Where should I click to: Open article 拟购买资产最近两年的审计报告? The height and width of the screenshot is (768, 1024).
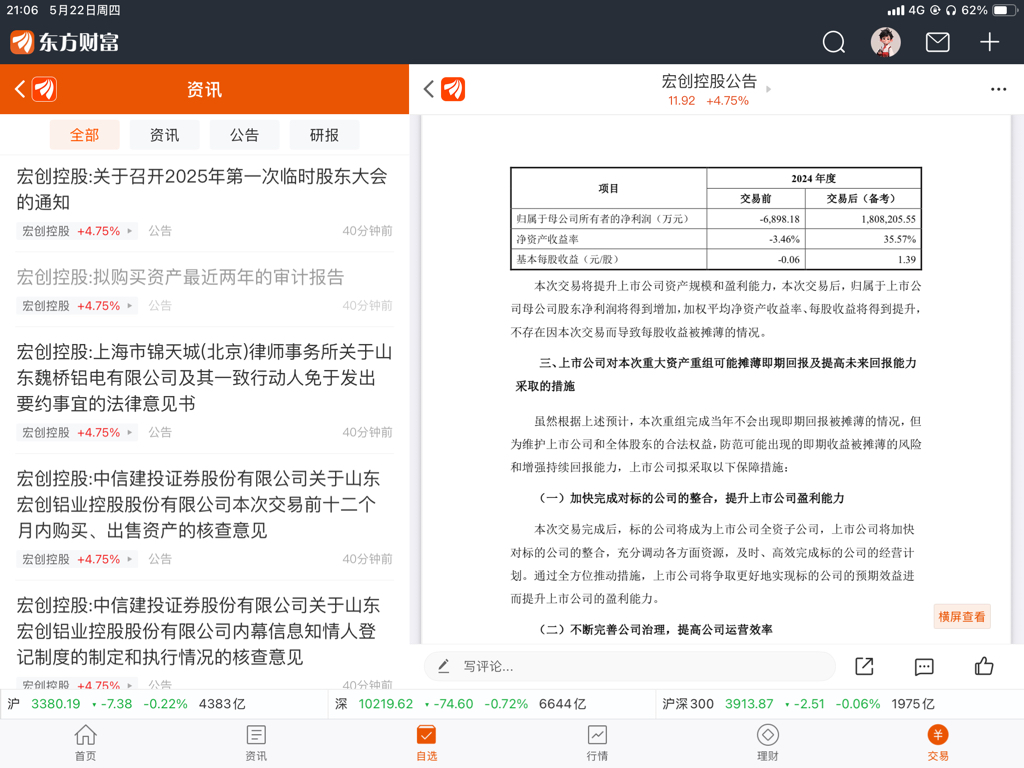point(180,278)
